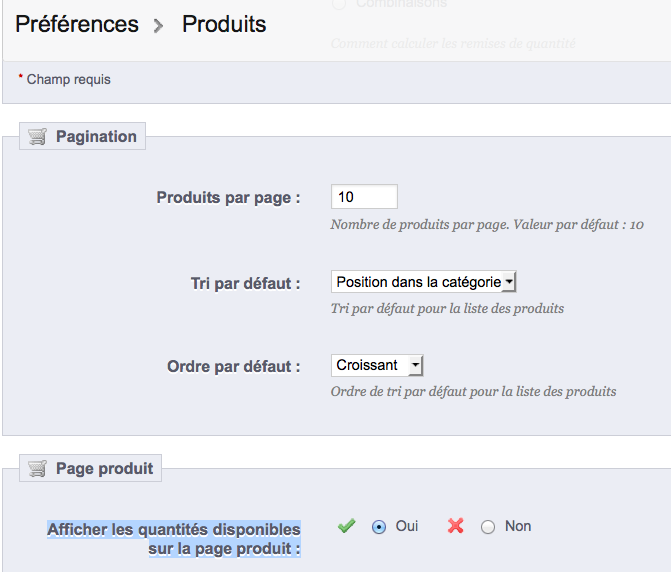671x572 pixels.
Task: Click the red cross icon beside Non
Action: coord(456,526)
